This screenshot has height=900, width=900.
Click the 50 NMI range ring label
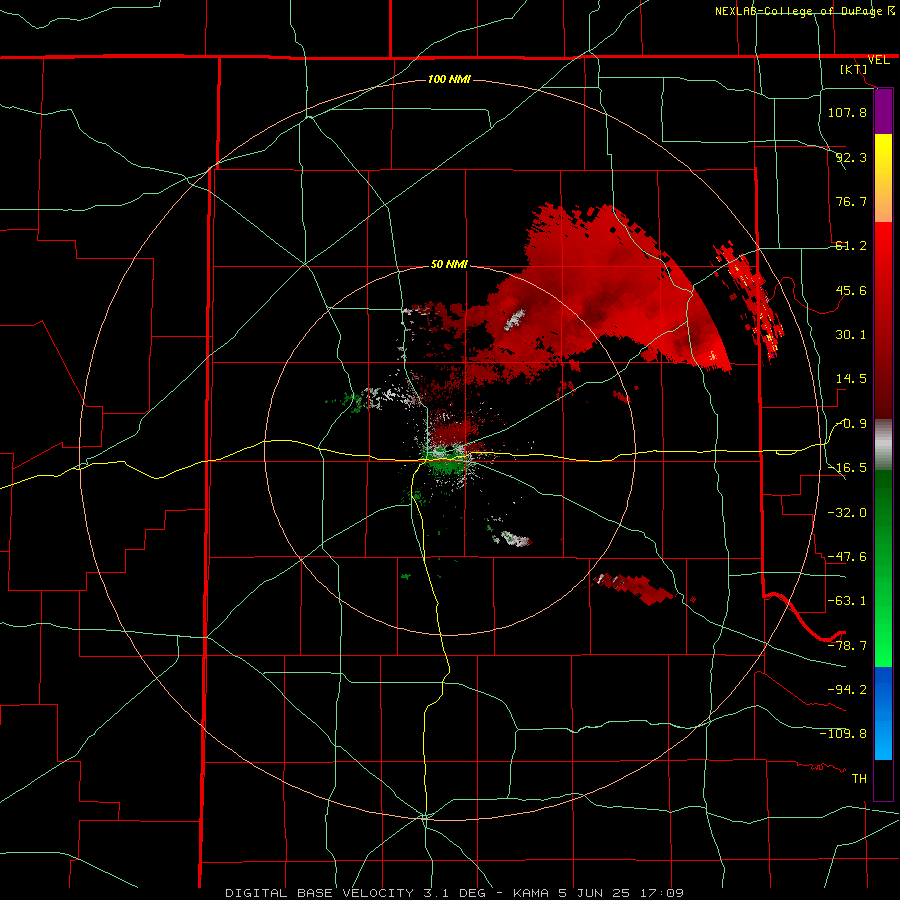coord(449,265)
